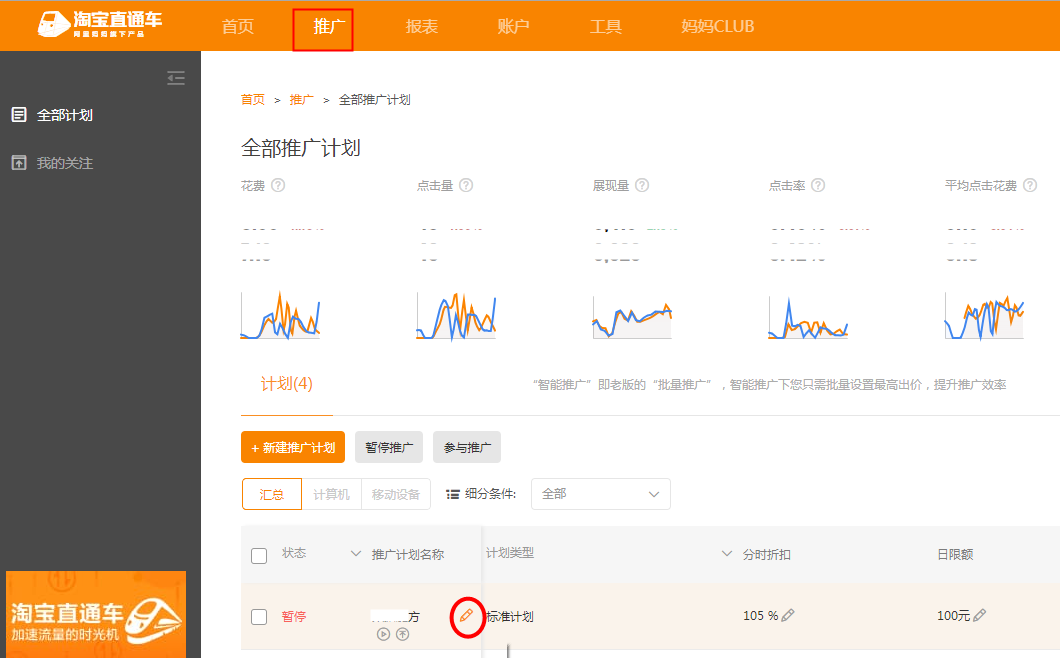
Task: Collapse the left sidebar with the toggle icon
Action: tap(176, 78)
